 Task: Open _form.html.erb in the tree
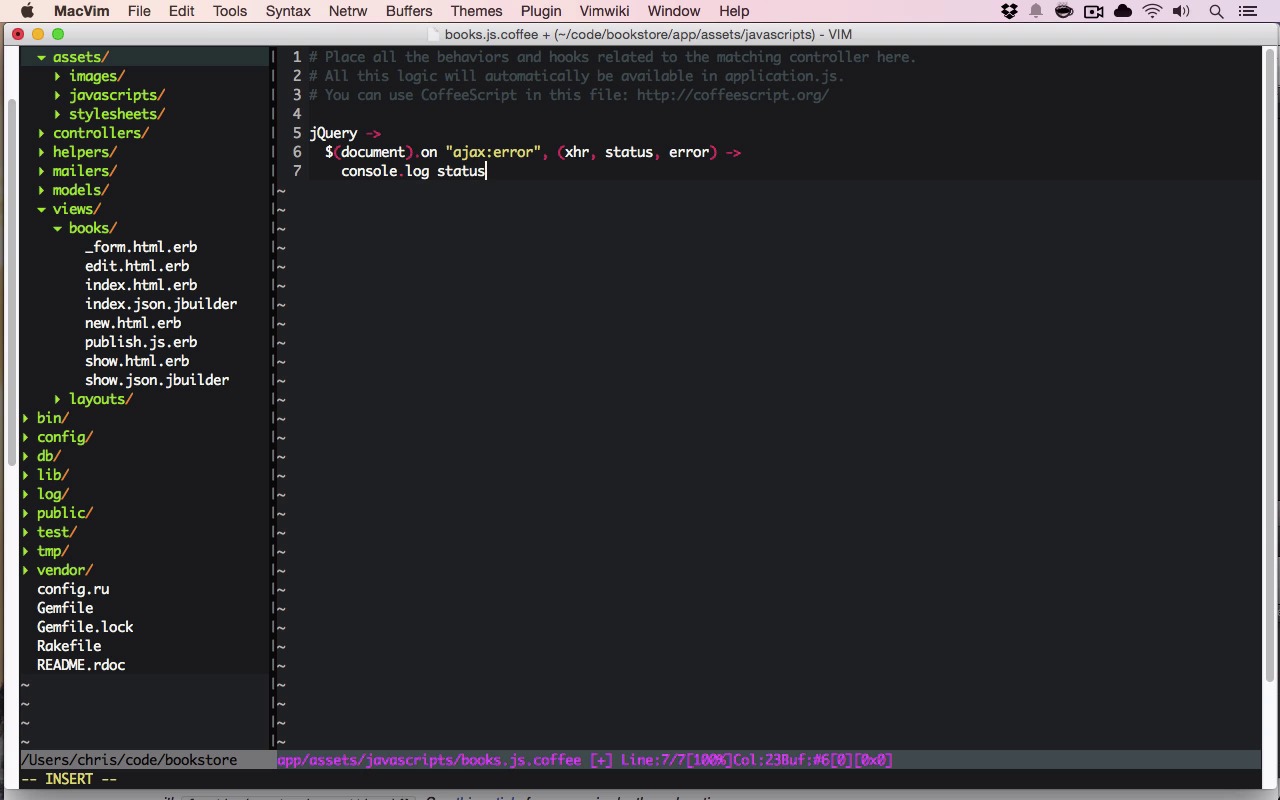coord(141,247)
